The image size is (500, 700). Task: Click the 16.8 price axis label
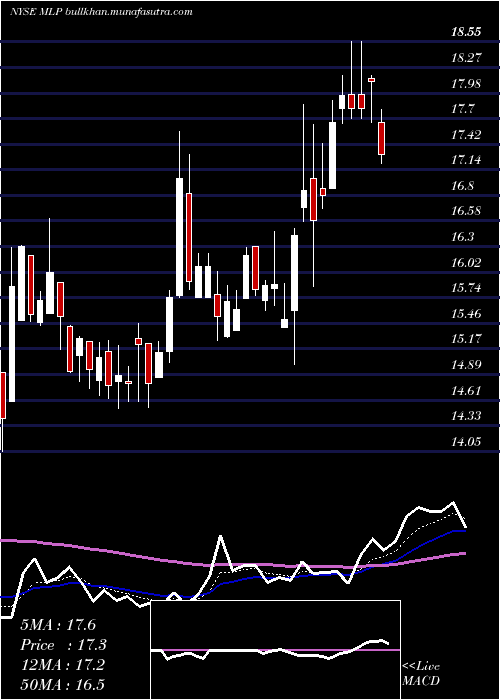pyautogui.click(x=463, y=186)
